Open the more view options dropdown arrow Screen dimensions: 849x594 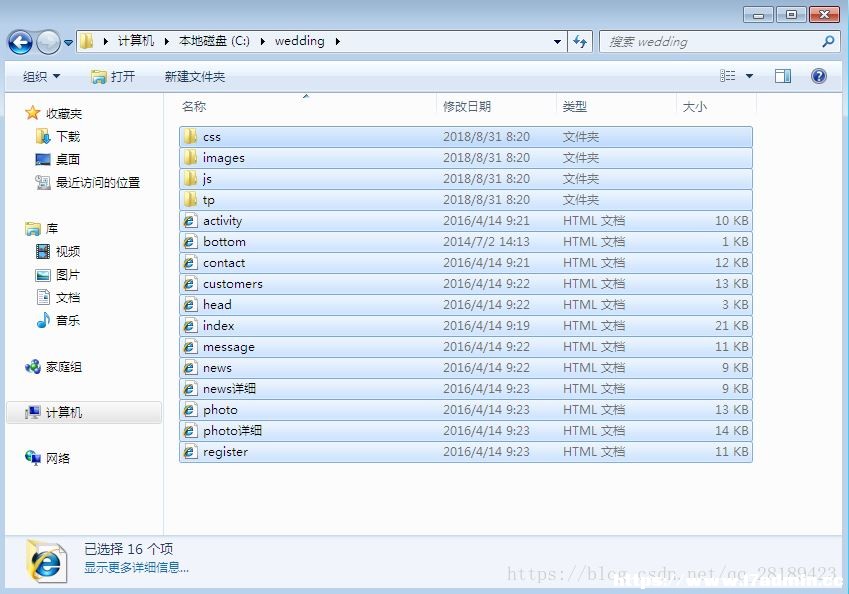click(x=749, y=76)
